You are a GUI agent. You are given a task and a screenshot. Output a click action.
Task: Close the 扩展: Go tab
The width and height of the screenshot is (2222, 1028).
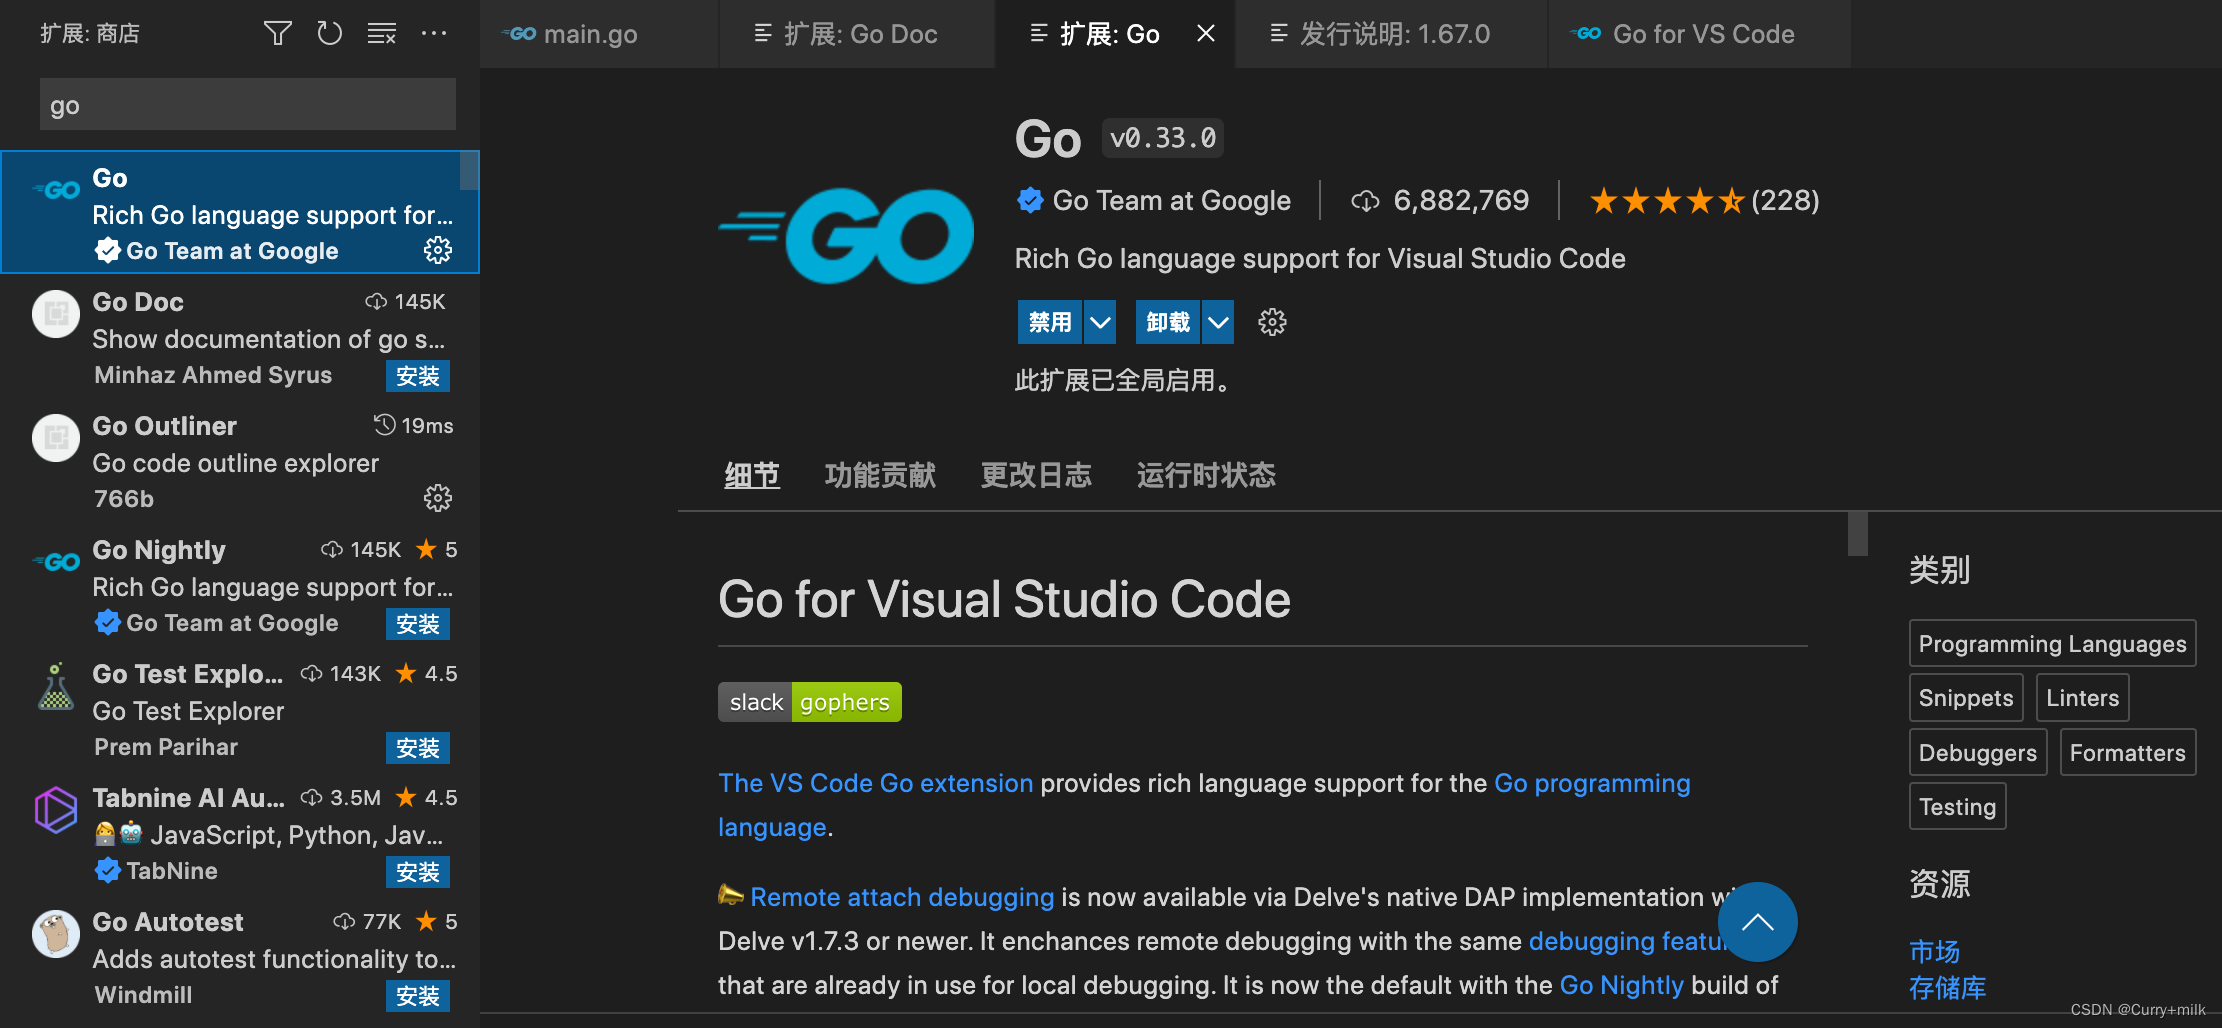tap(1206, 34)
